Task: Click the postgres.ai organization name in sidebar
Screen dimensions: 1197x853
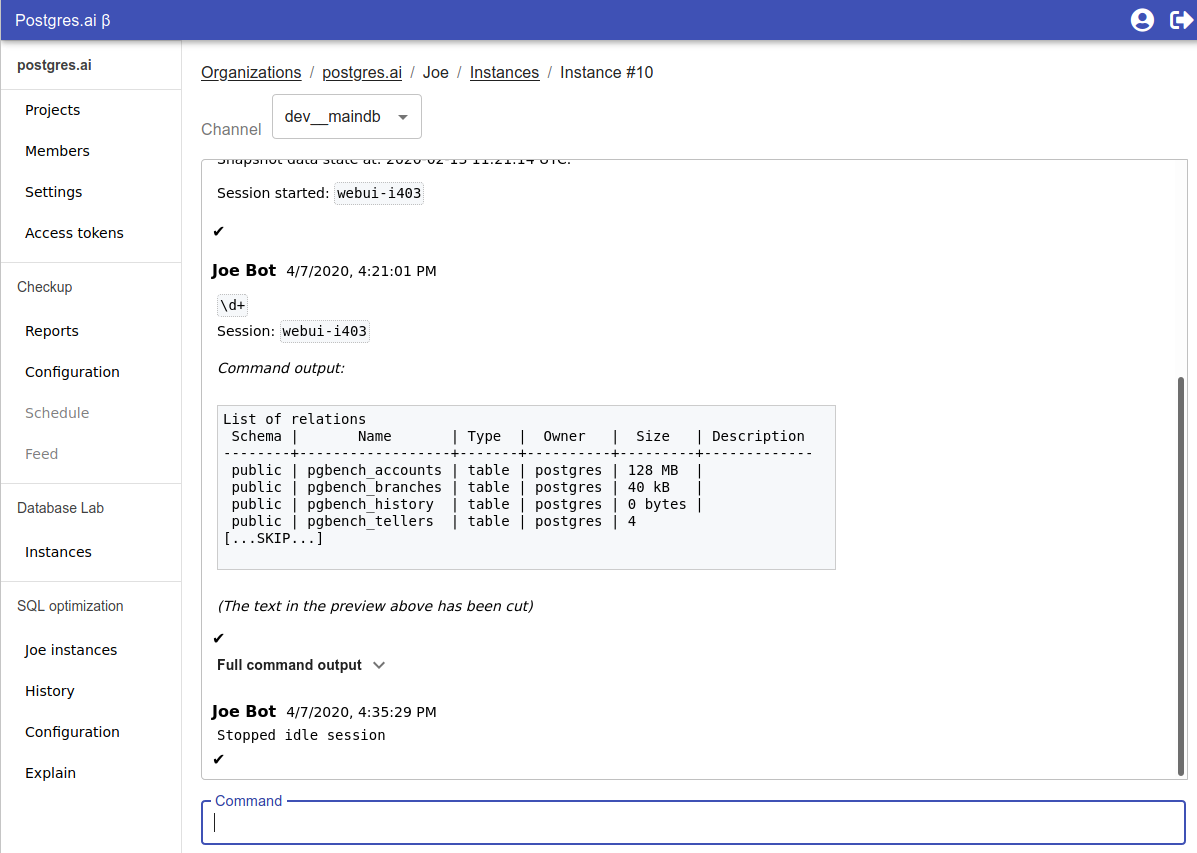Action: [54, 66]
